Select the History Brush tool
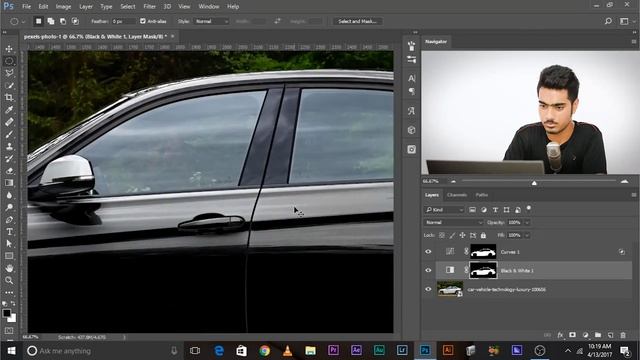Viewport: 640px width, 360px height. (x=9, y=159)
